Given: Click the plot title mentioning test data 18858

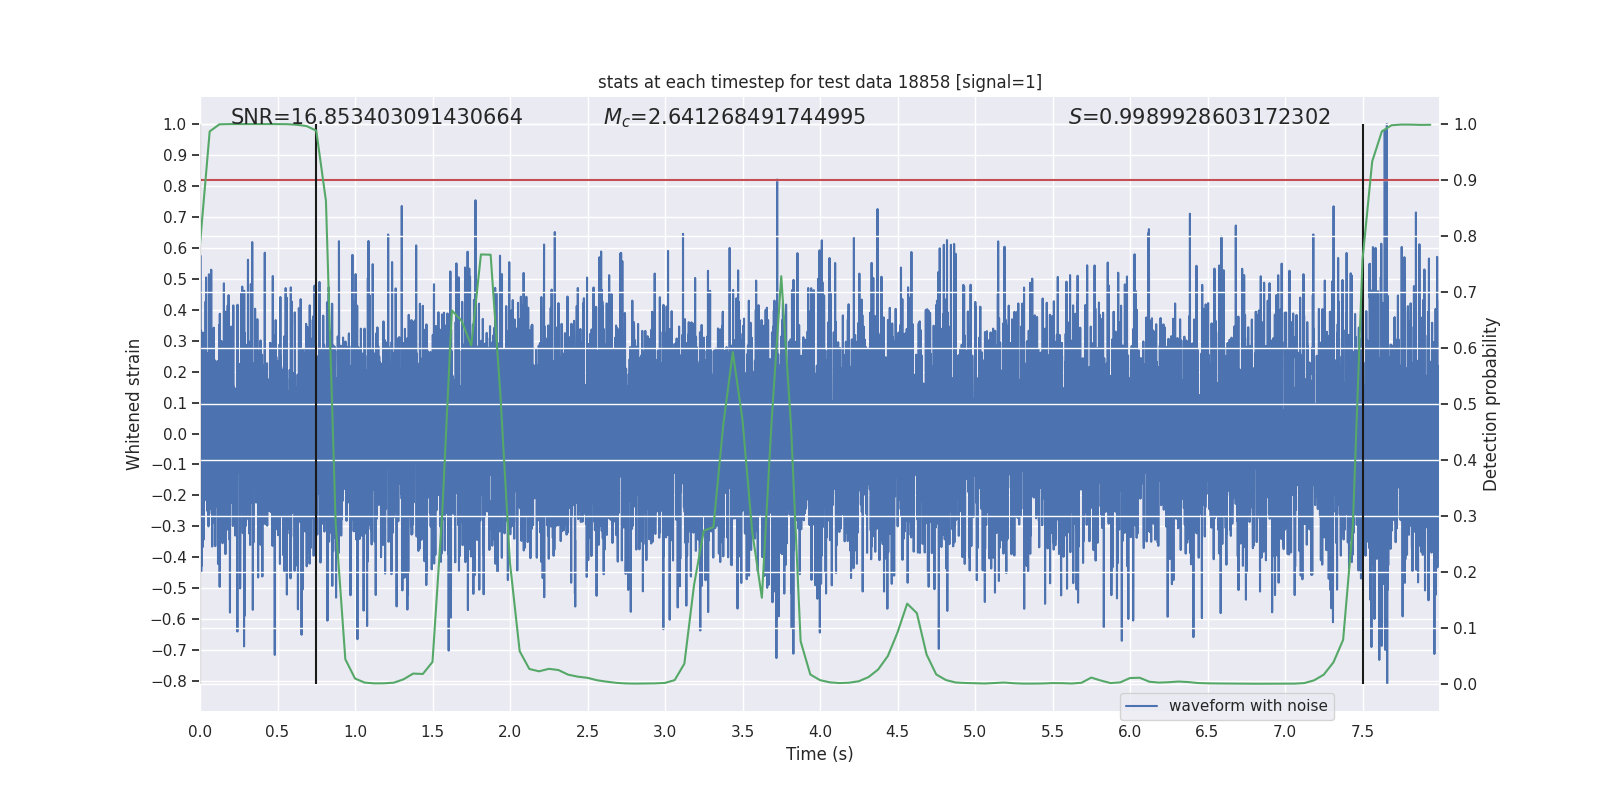Looking at the screenshot, I should [820, 82].
